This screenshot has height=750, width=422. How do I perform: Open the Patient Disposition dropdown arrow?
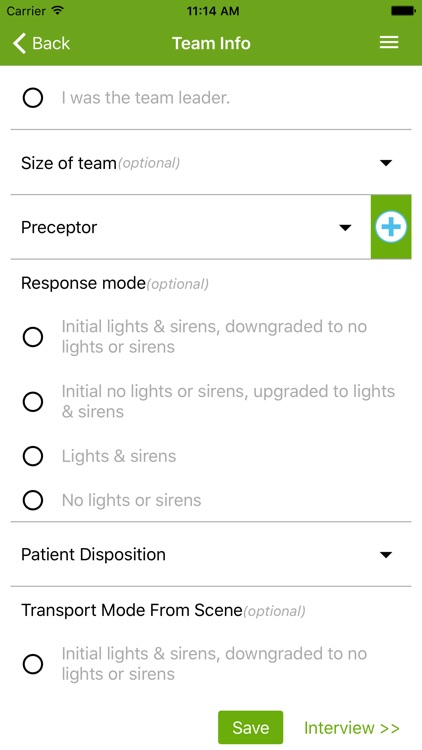pyautogui.click(x=386, y=555)
